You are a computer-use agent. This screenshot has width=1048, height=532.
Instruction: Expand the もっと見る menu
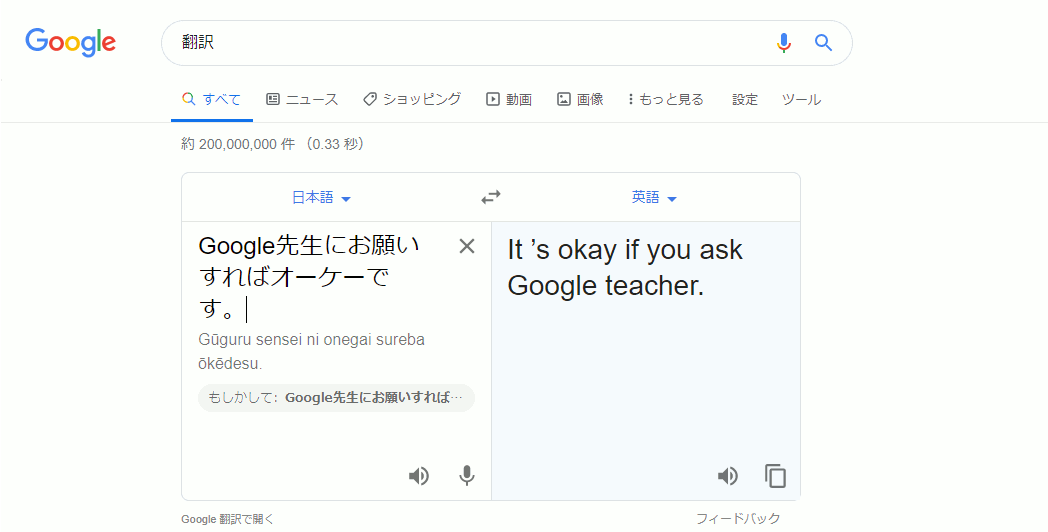click(x=666, y=100)
